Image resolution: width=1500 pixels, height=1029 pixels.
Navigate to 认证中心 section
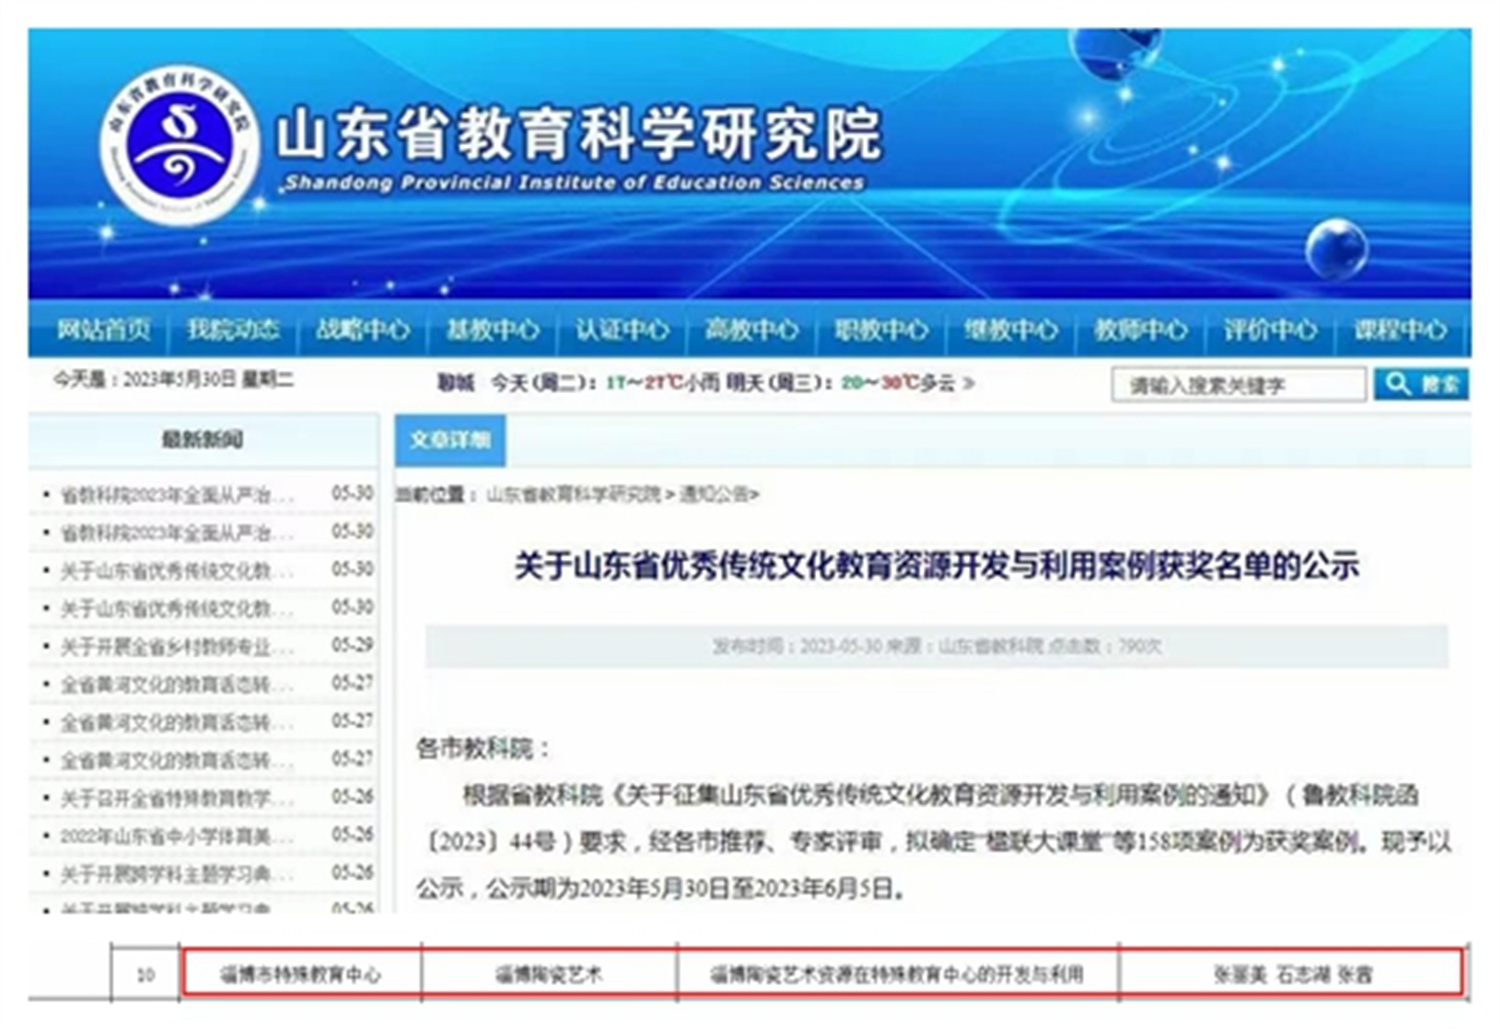pos(622,330)
